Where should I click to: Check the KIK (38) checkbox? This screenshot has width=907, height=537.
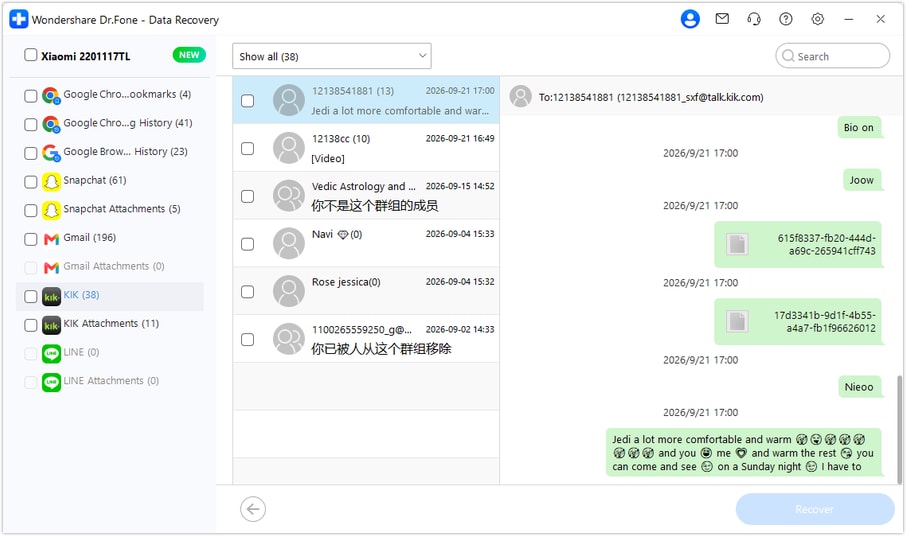pos(31,296)
